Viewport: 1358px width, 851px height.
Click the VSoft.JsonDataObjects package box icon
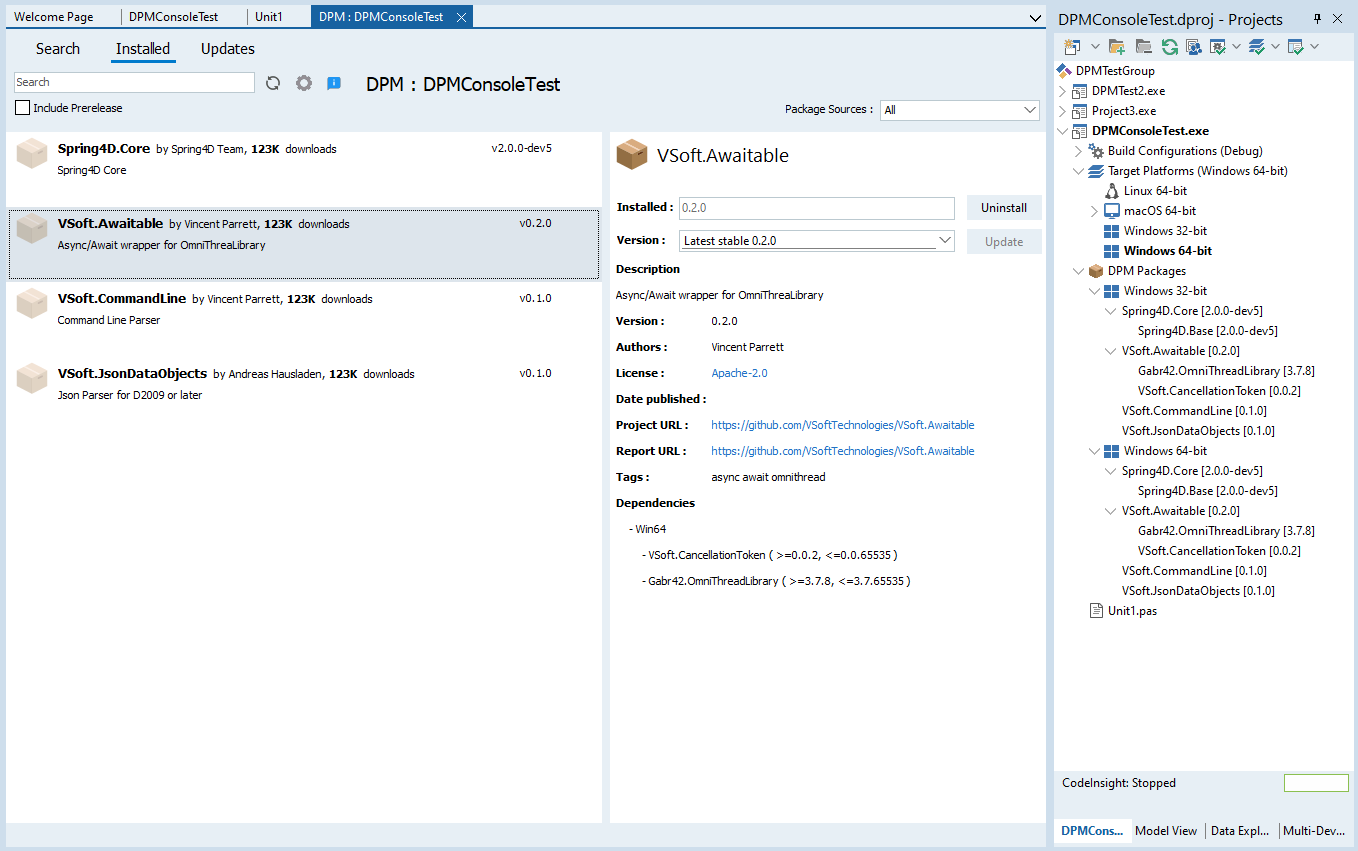[32, 378]
